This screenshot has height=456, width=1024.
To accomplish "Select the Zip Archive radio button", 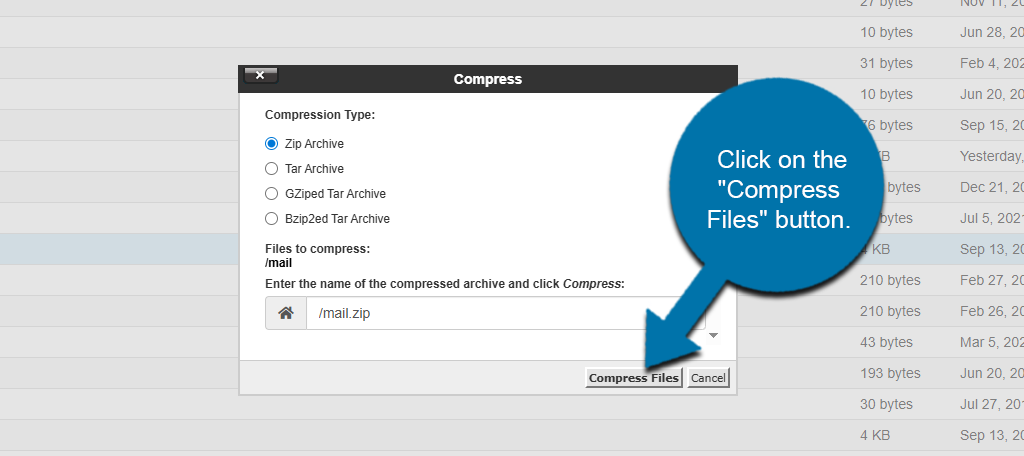I will pyautogui.click(x=271, y=144).
